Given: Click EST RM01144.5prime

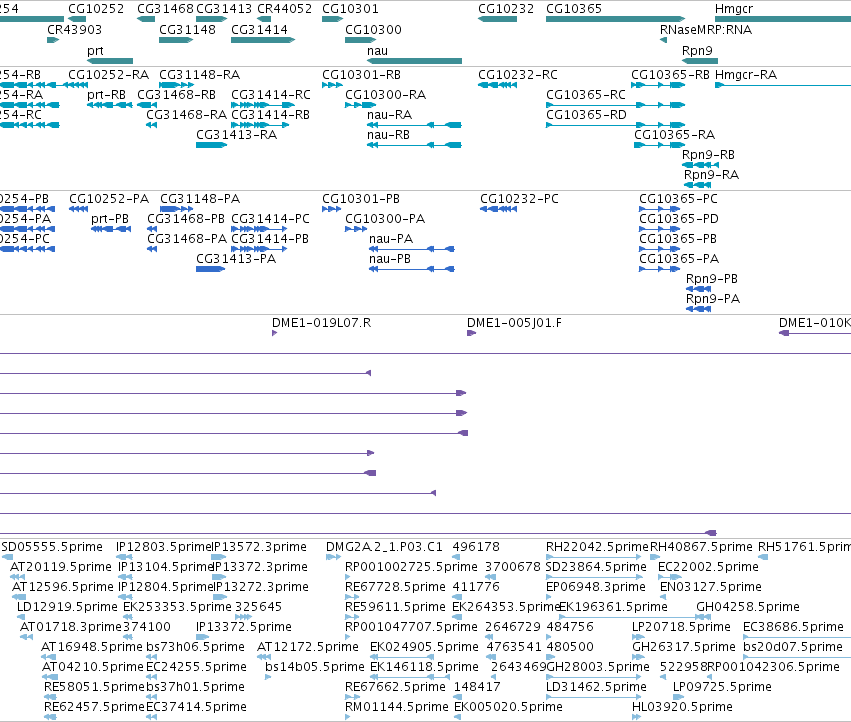Looking at the screenshot, I should click(397, 707).
